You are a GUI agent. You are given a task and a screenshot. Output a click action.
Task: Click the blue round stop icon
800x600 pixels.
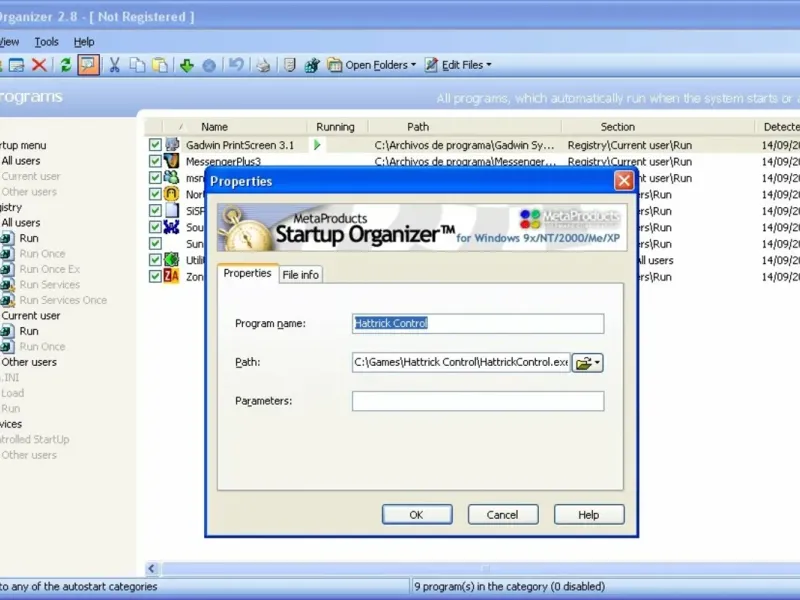(209, 65)
